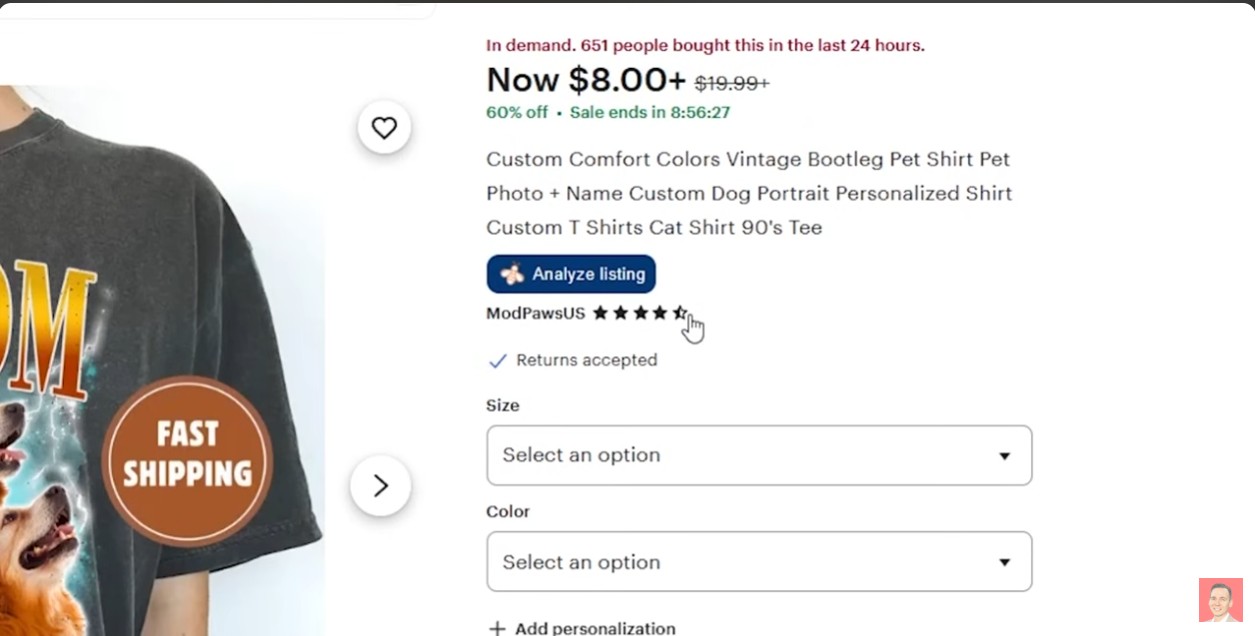This screenshot has height=636, width=1255.
Task: Click the plus icon beside Add personalization
Action: [497, 628]
